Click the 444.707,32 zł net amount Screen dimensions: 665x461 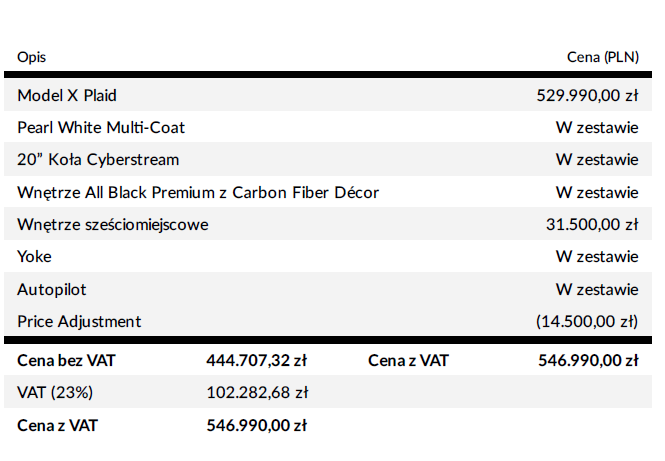click(x=256, y=361)
